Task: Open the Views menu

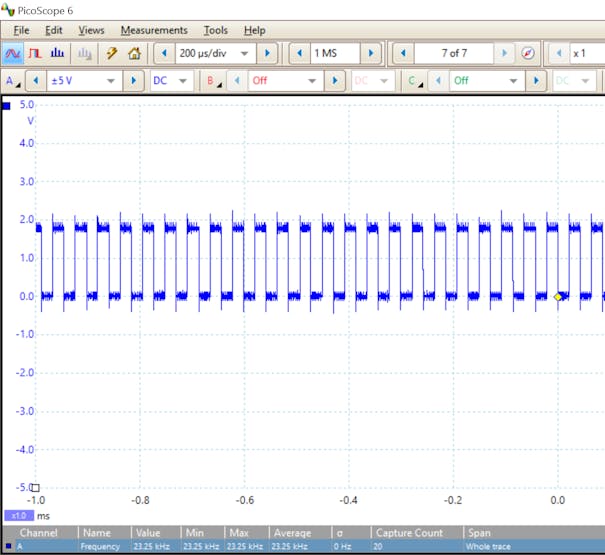Action: [91, 30]
